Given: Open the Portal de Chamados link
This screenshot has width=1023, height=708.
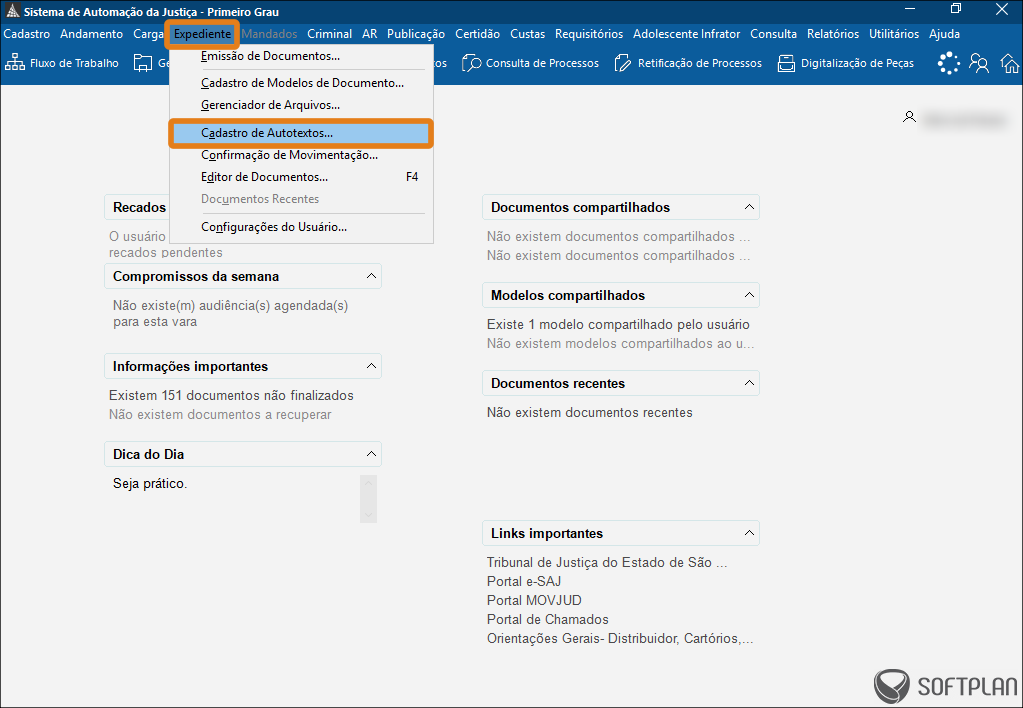Looking at the screenshot, I should tap(547, 619).
